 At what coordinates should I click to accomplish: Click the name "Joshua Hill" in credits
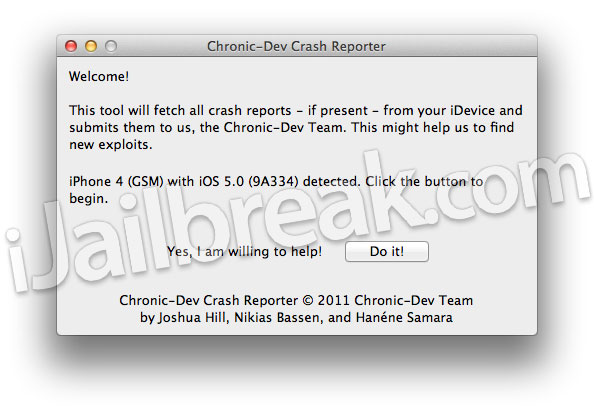(192, 317)
